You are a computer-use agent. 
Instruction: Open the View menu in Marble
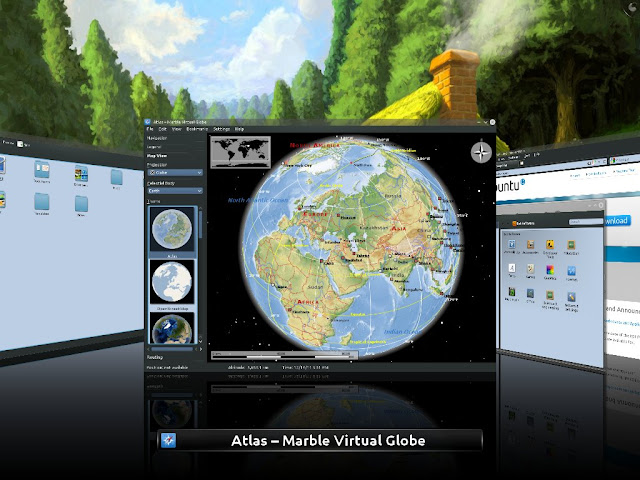click(176, 129)
